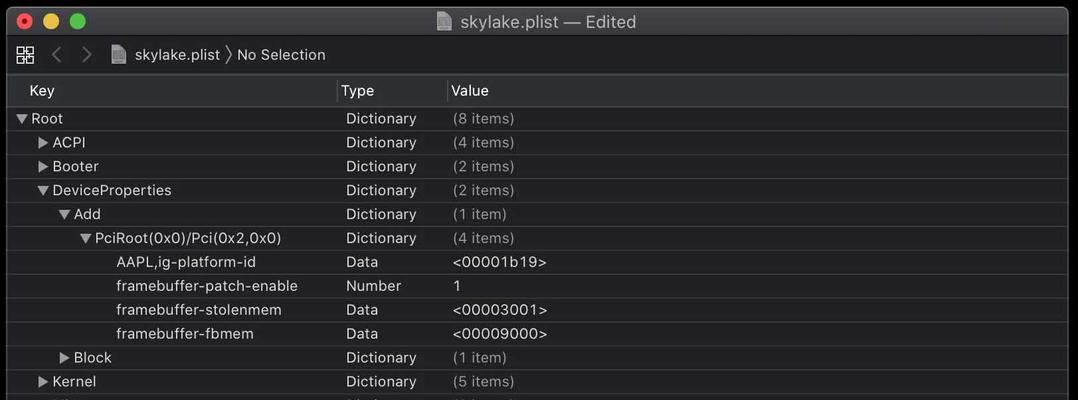Sort by the Key column header
This screenshot has width=1078, height=400.
(42, 91)
